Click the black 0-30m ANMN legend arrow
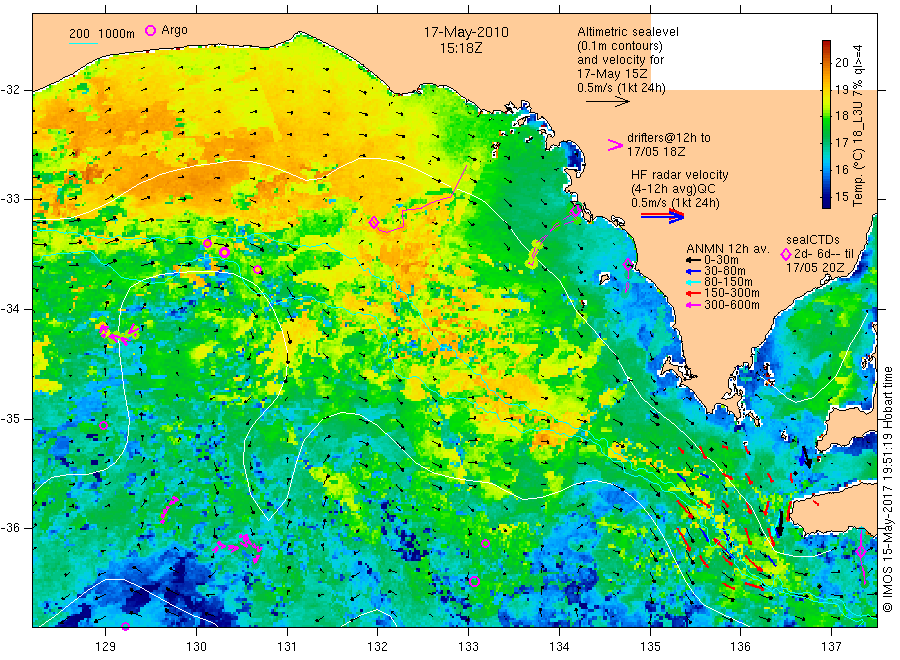 tap(693, 260)
